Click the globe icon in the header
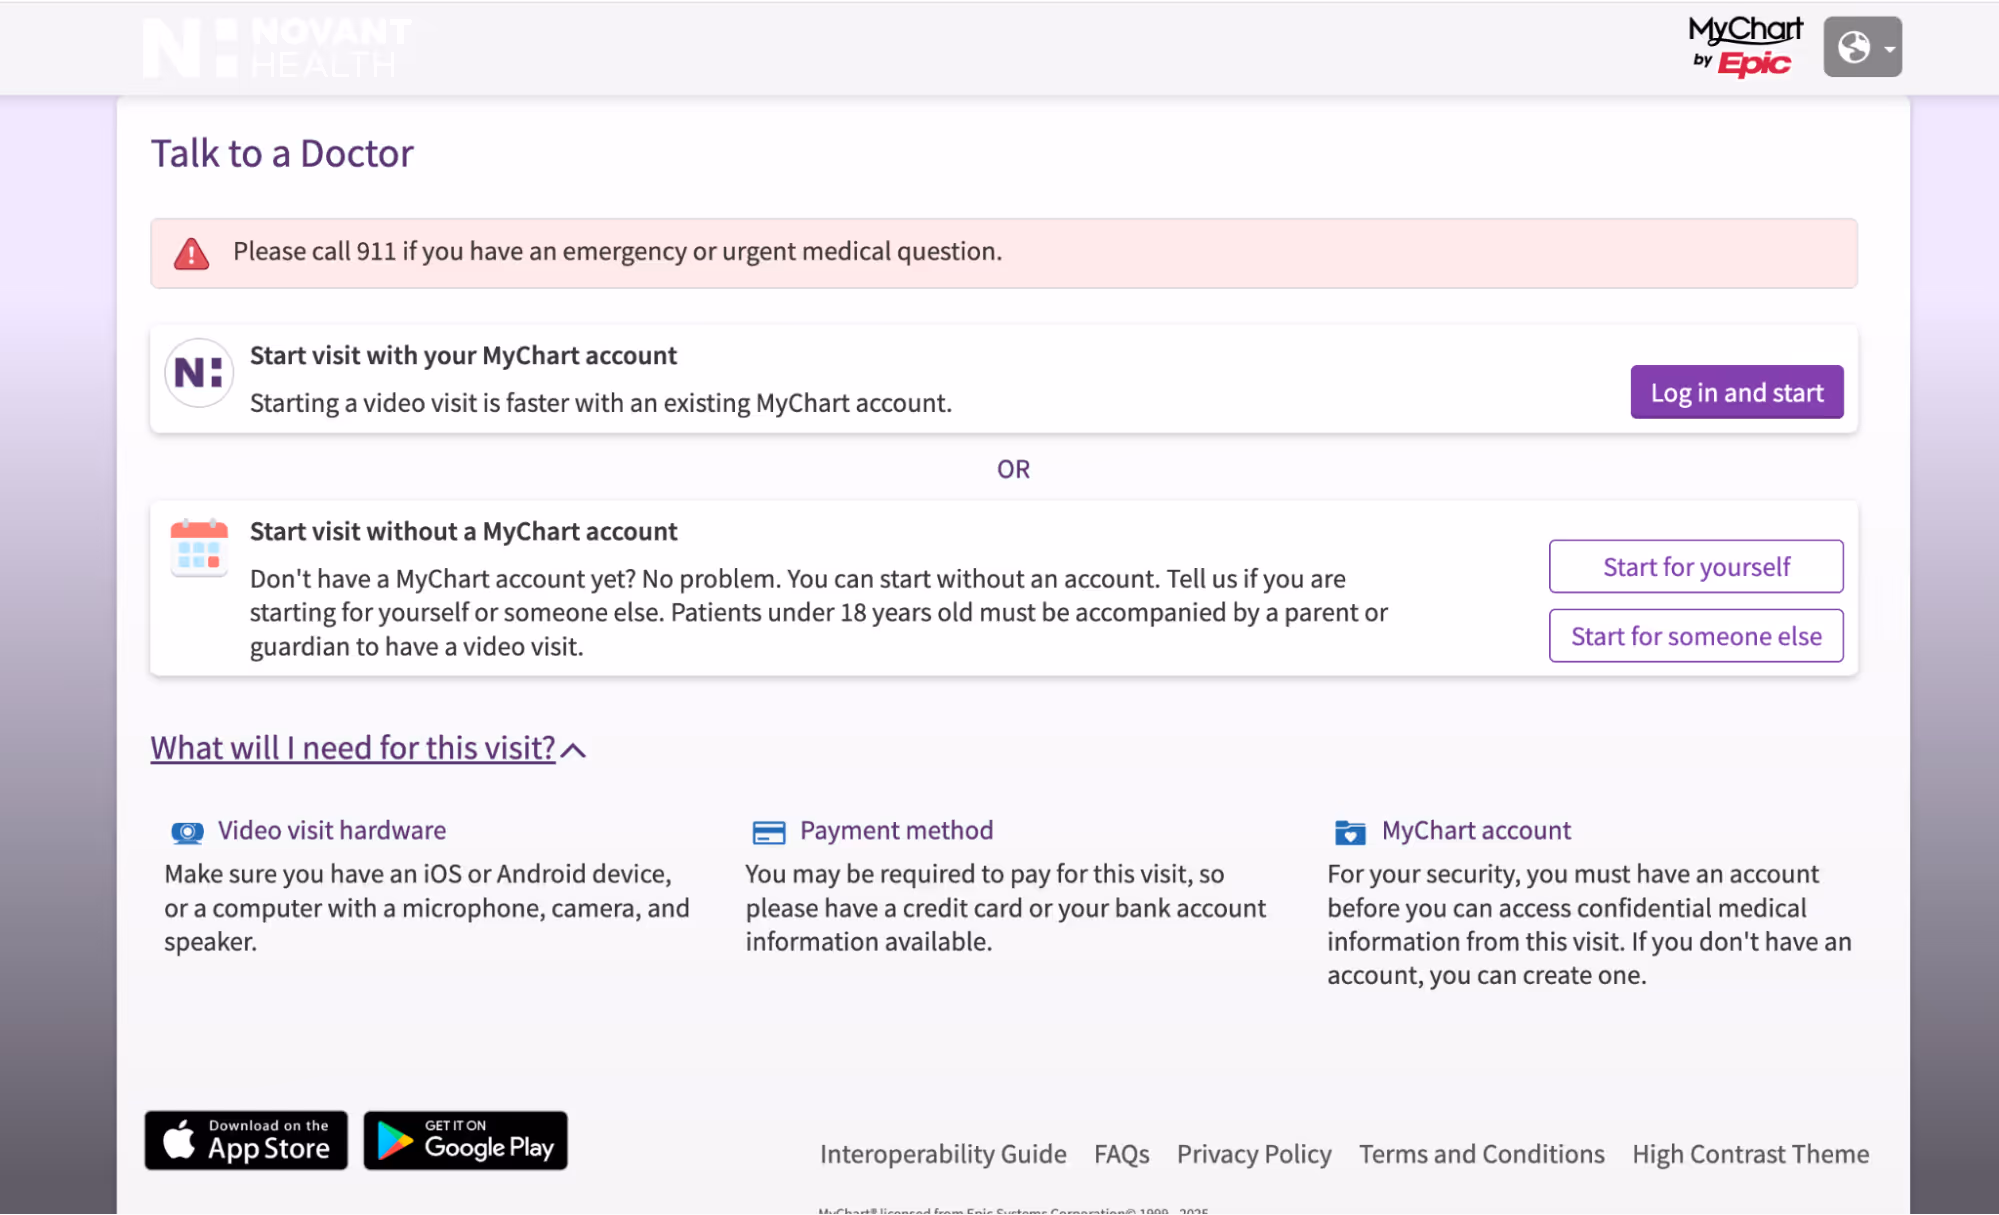Image resolution: width=1999 pixels, height=1215 pixels. click(1854, 46)
